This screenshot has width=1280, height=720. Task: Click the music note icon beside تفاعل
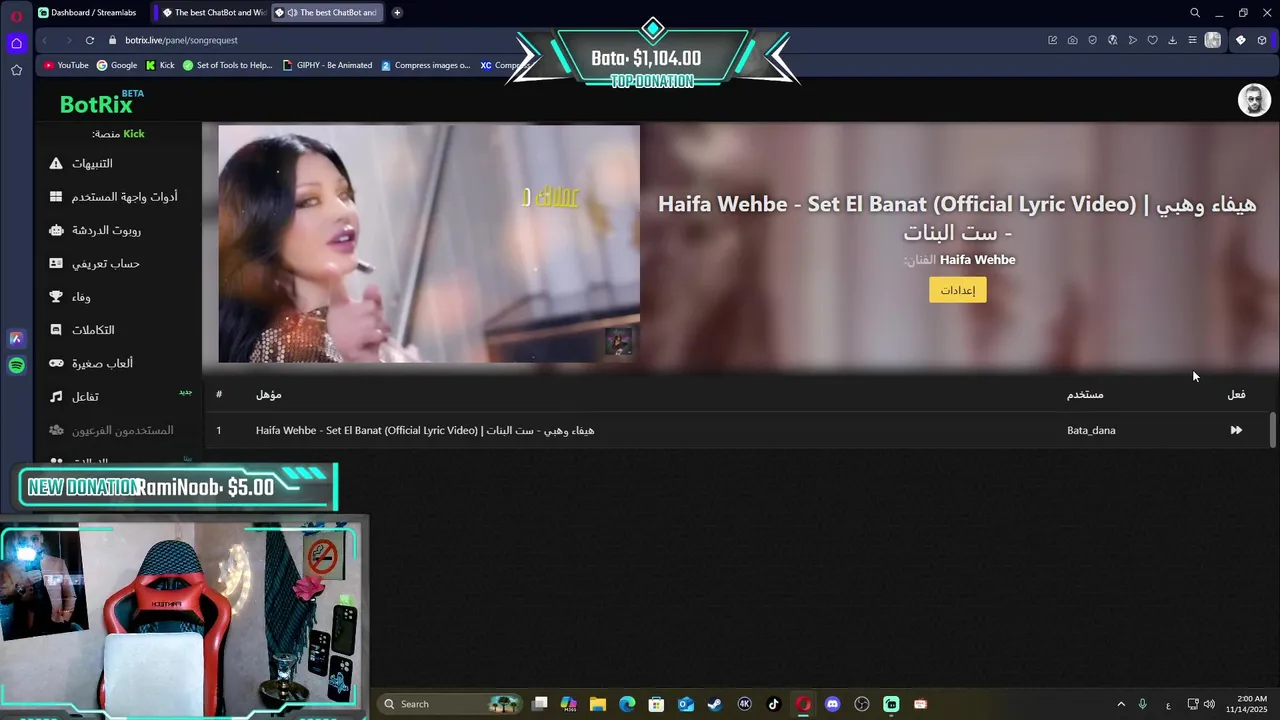click(56, 397)
